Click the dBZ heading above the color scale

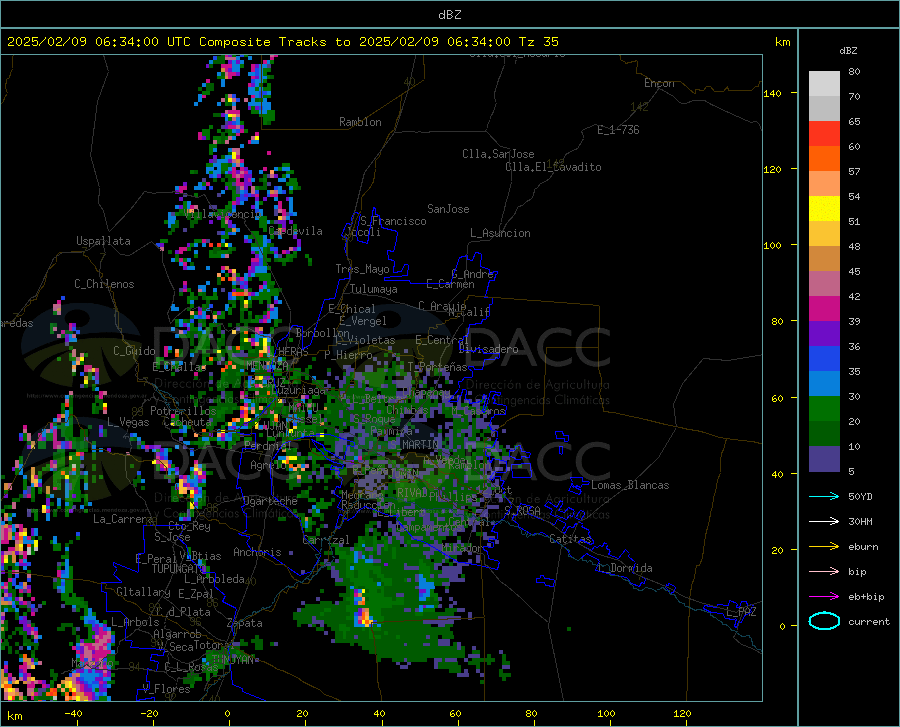click(x=848, y=50)
